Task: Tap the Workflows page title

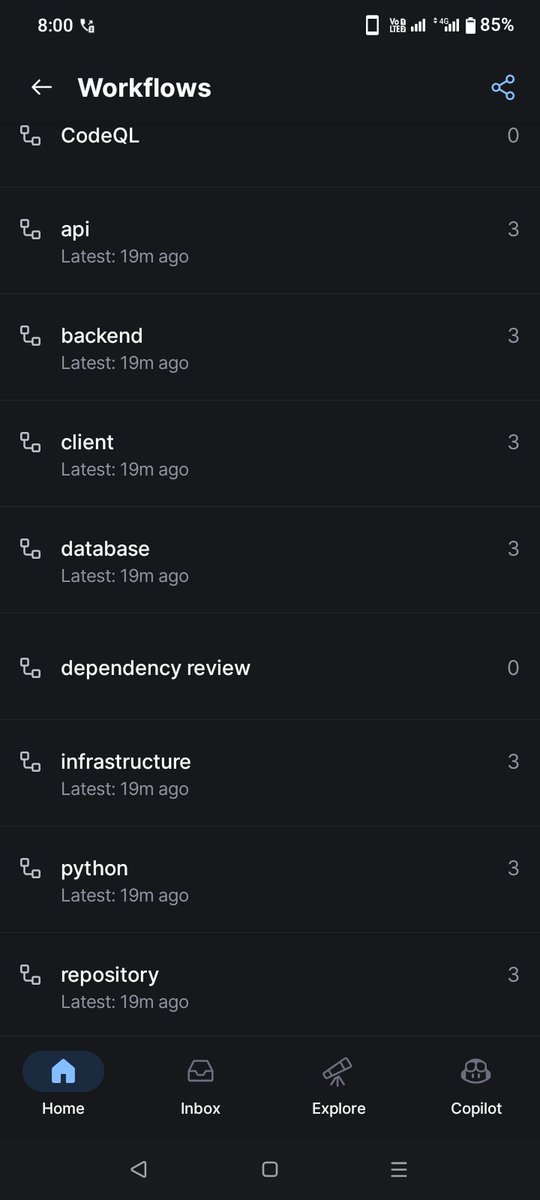Action: [144, 88]
